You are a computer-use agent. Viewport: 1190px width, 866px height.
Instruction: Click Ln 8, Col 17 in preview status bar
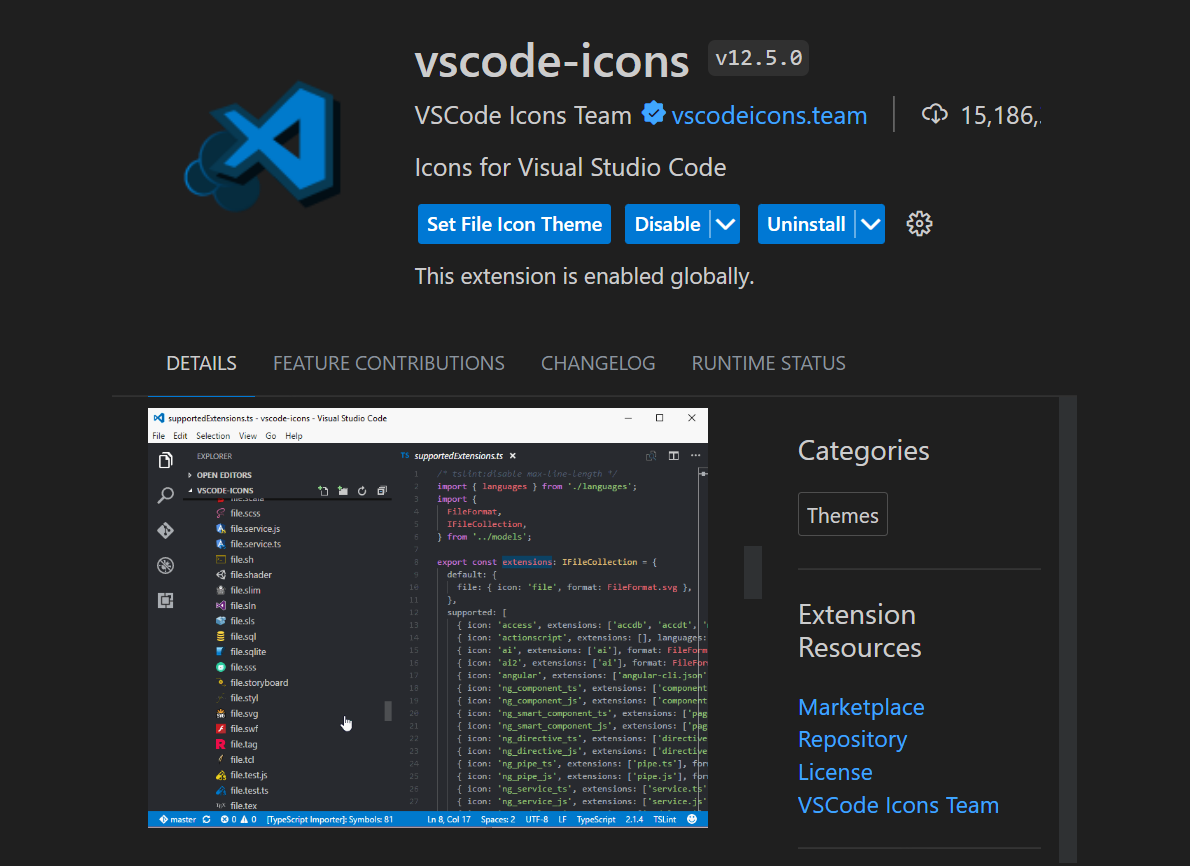pyautogui.click(x=449, y=820)
